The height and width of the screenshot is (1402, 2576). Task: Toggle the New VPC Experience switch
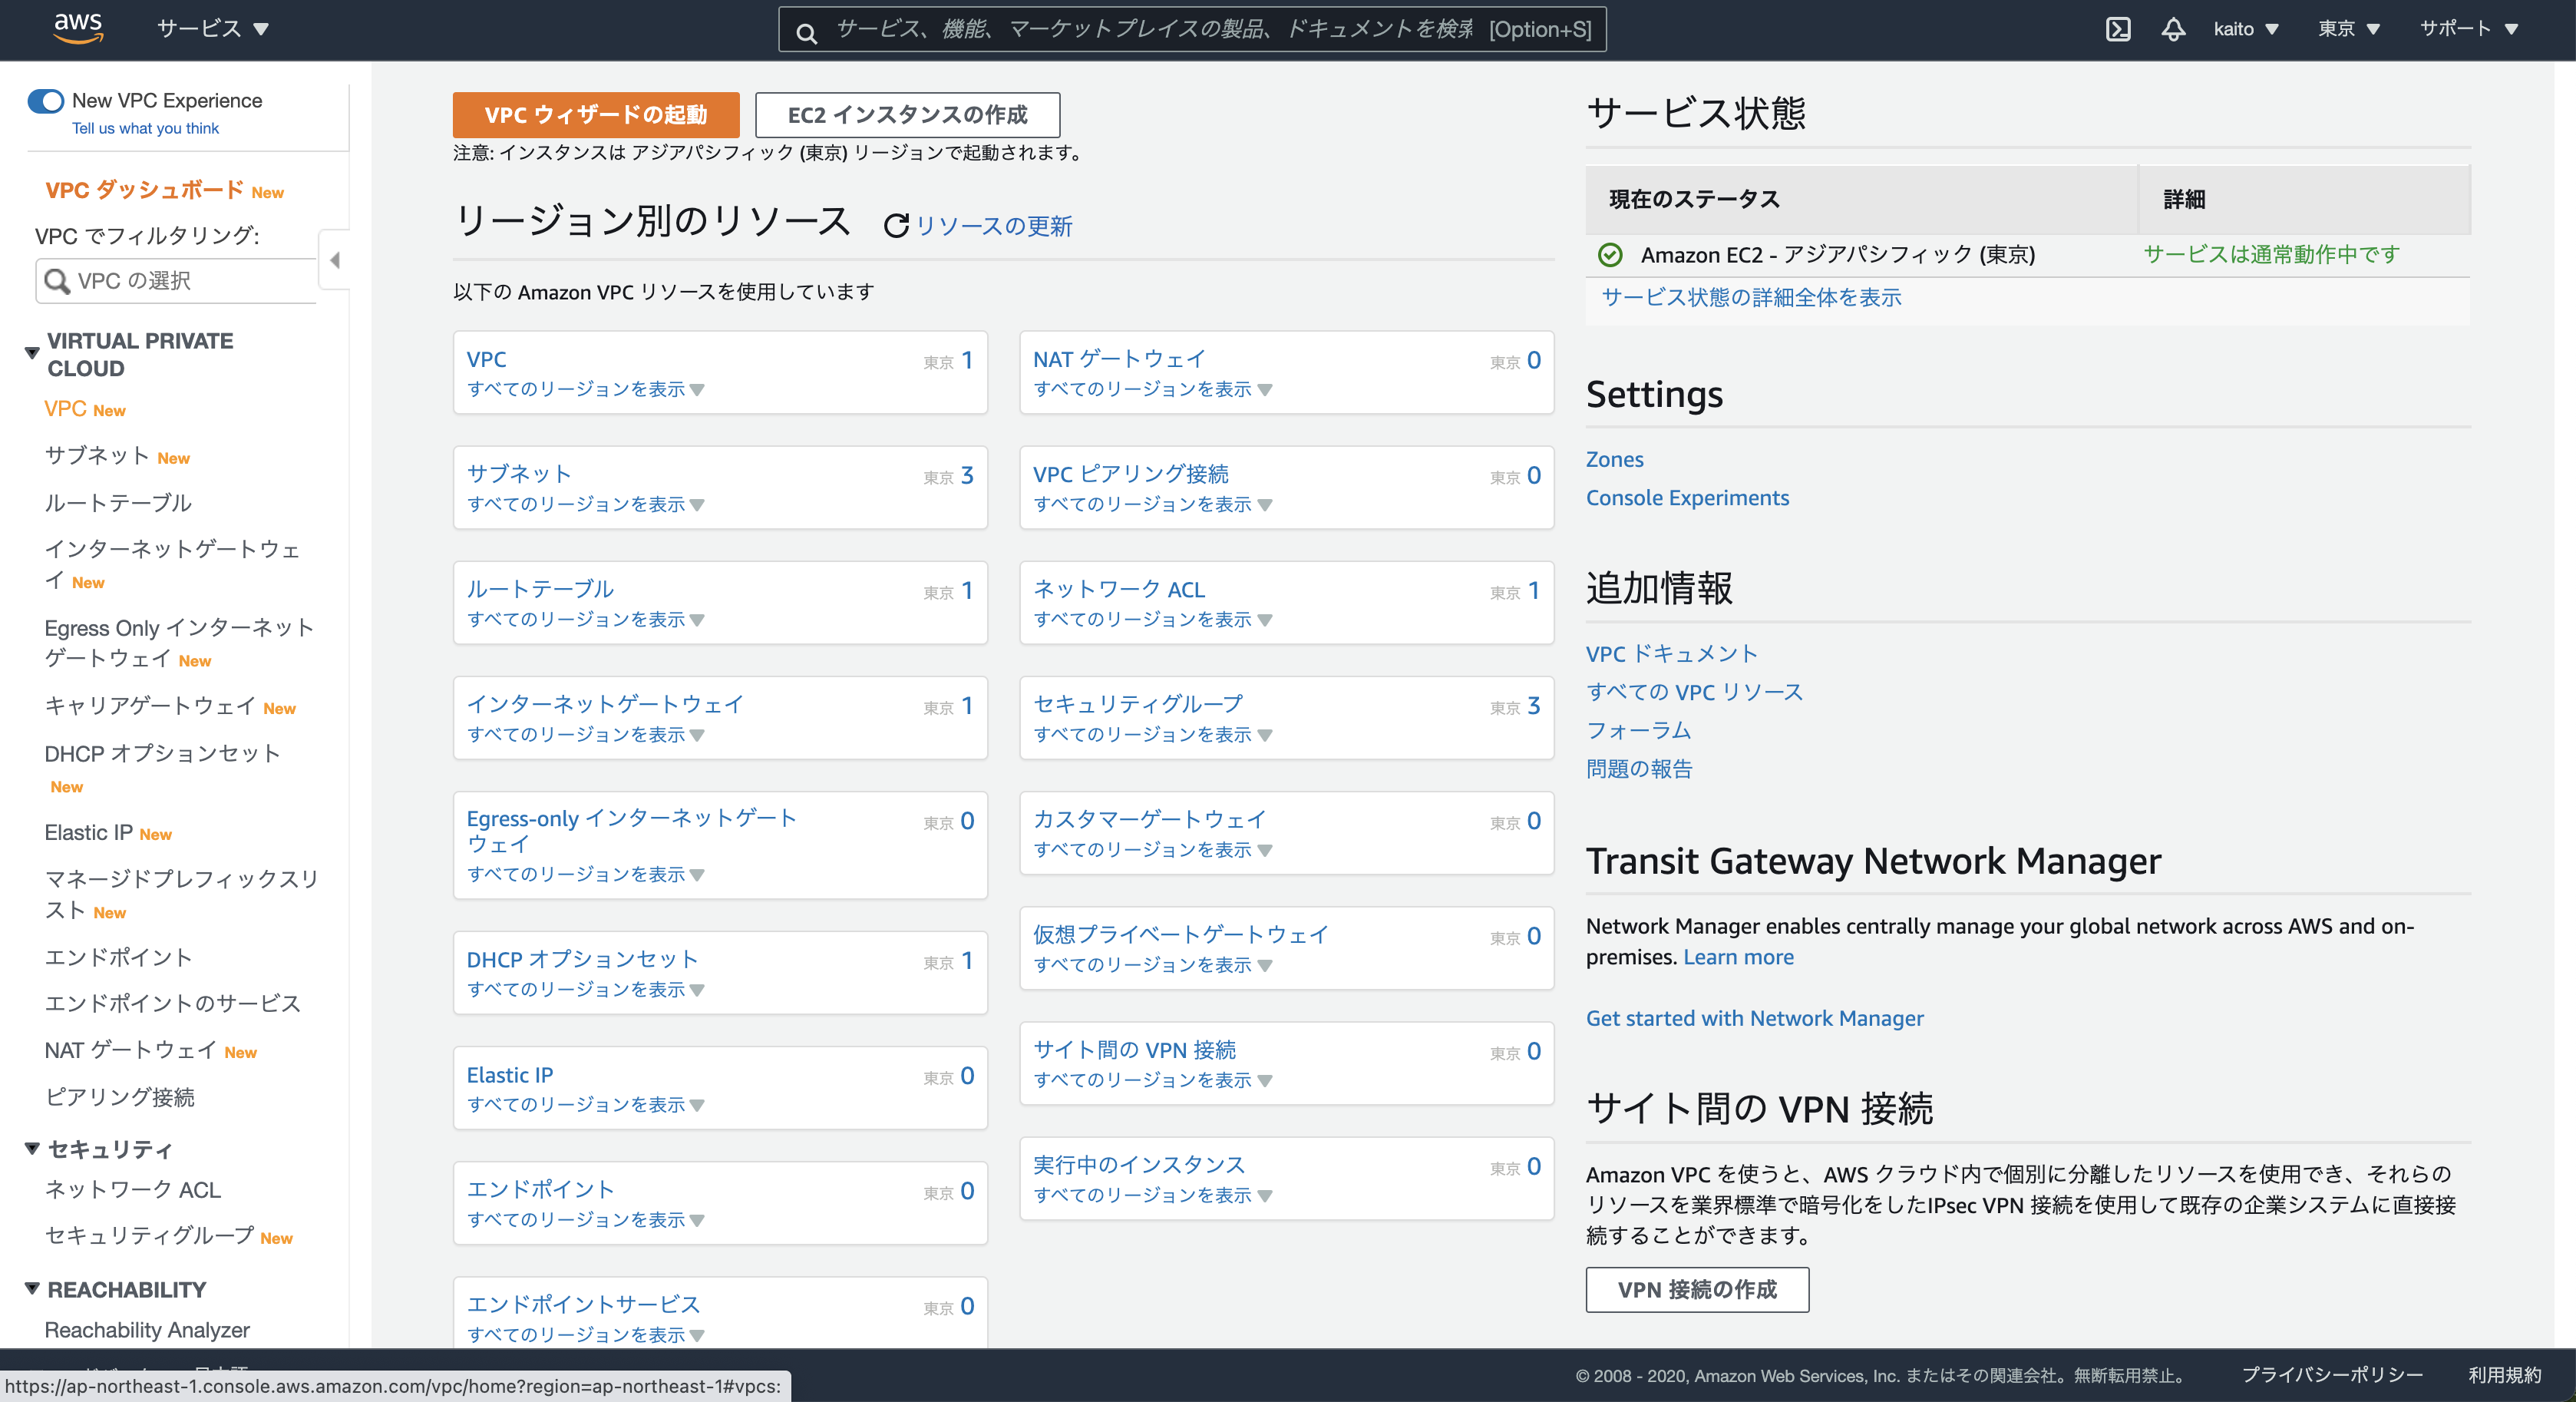(46, 101)
